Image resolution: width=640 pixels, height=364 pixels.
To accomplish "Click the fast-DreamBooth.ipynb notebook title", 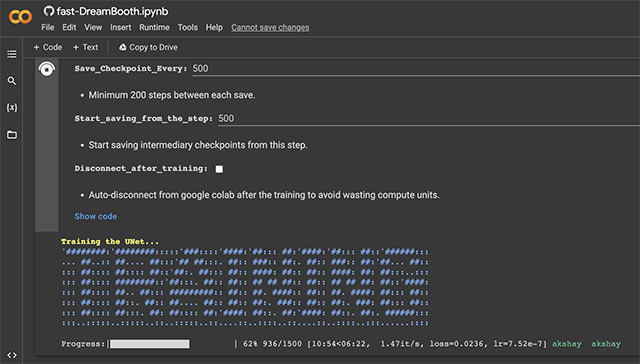I will coord(112,11).
